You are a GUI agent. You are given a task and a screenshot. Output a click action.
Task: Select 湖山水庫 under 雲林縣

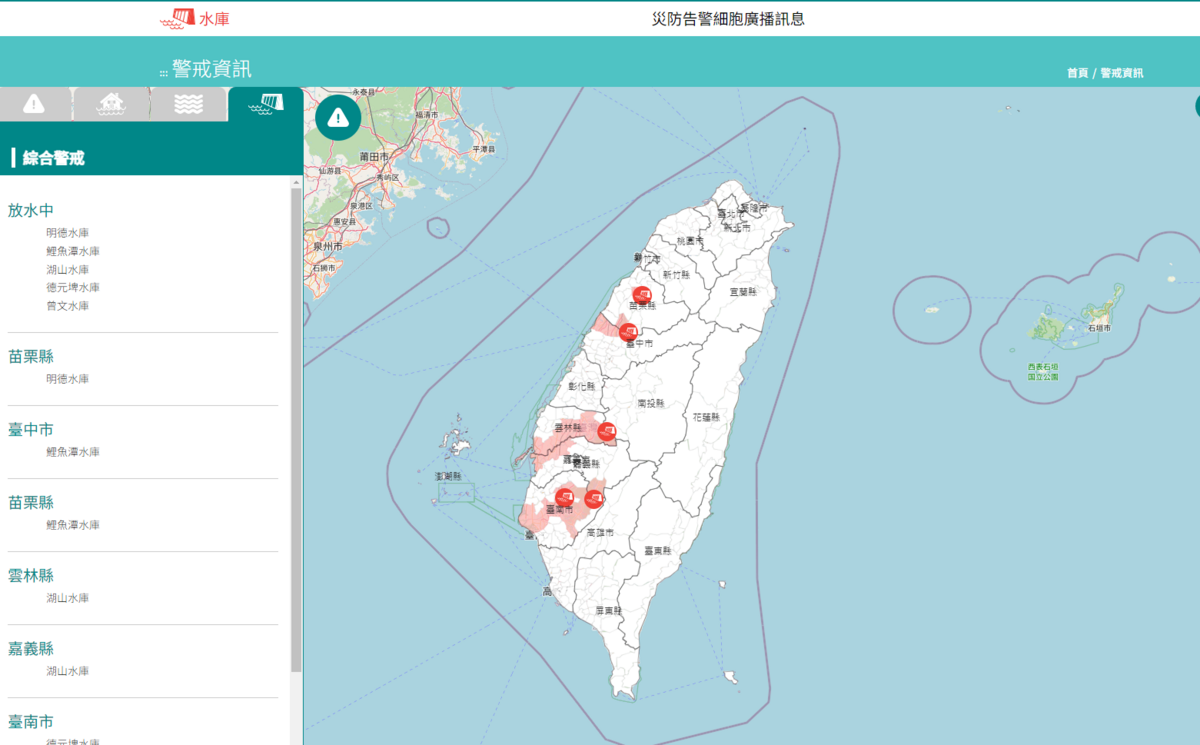coord(67,598)
